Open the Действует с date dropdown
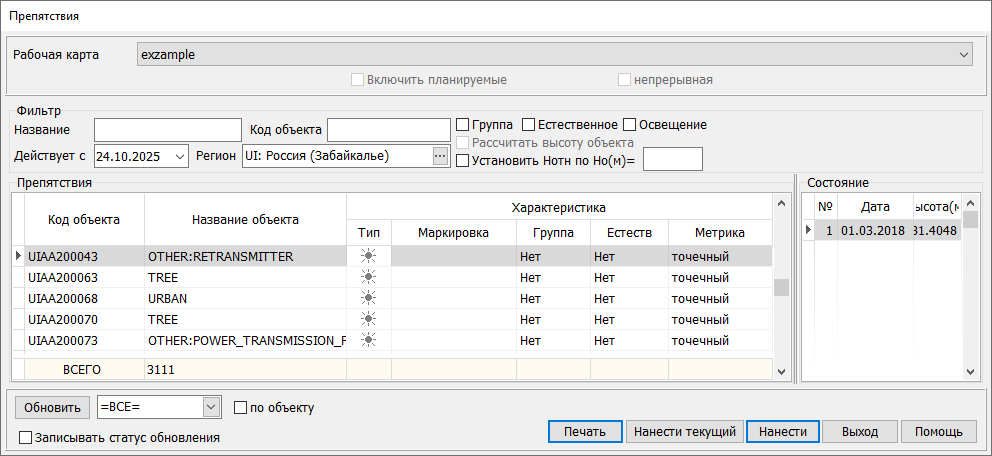This screenshot has width=992, height=456. pos(179,156)
